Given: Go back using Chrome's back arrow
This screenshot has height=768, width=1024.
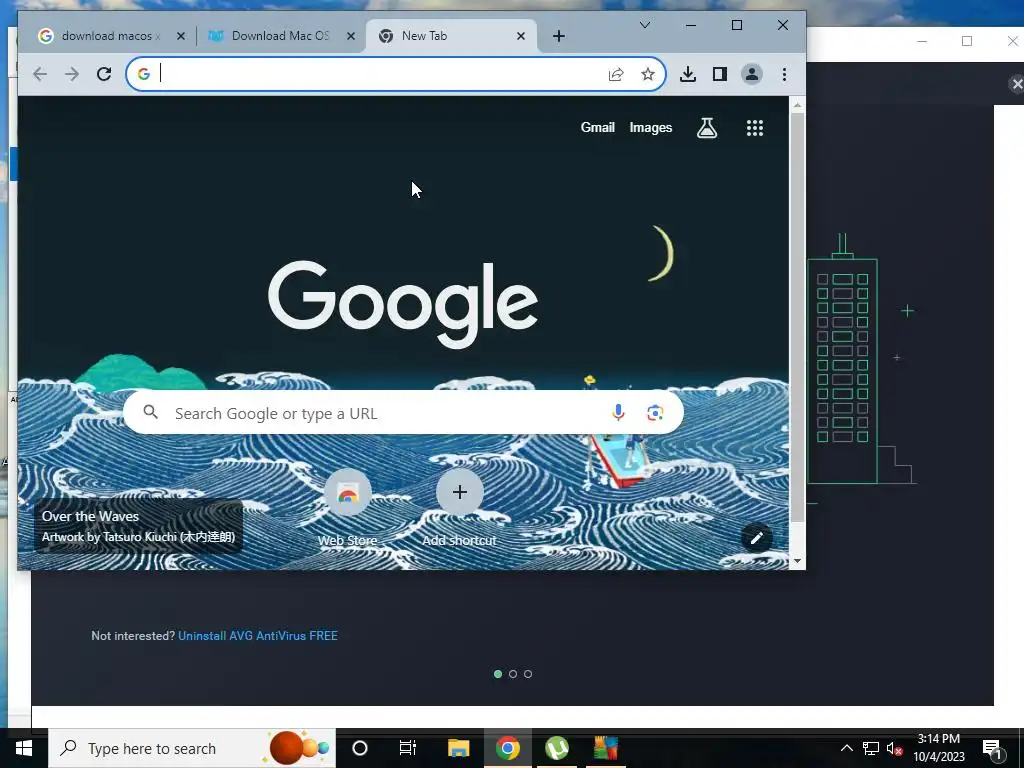Looking at the screenshot, I should click(40, 74).
